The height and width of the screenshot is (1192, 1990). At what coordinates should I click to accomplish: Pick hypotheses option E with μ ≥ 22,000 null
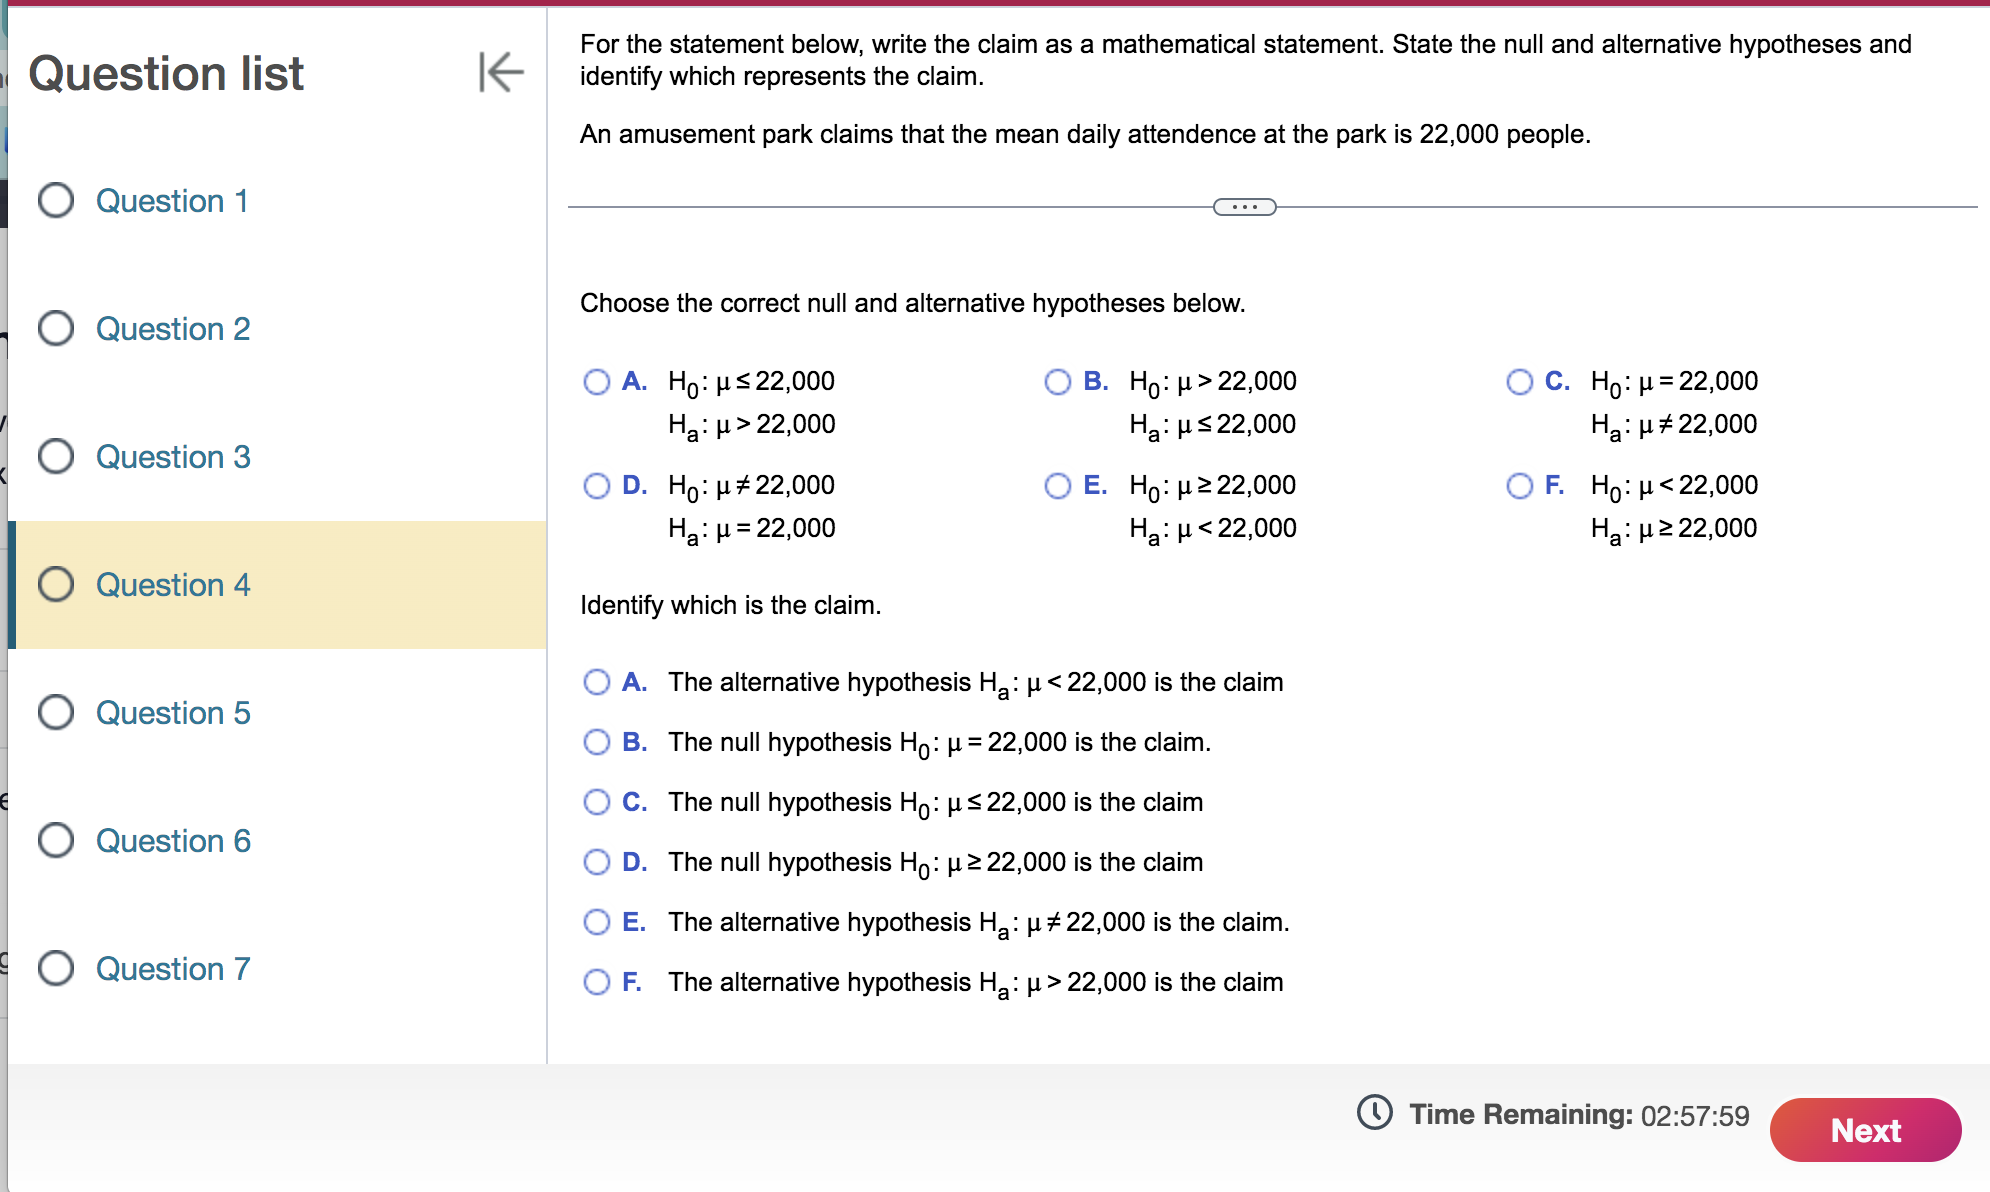pyautogui.click(x=1057, y=486)
